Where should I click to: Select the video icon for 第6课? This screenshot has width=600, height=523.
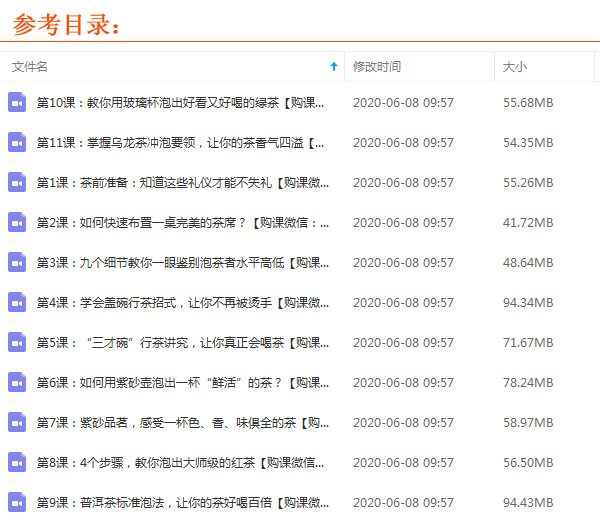point(17,382)
